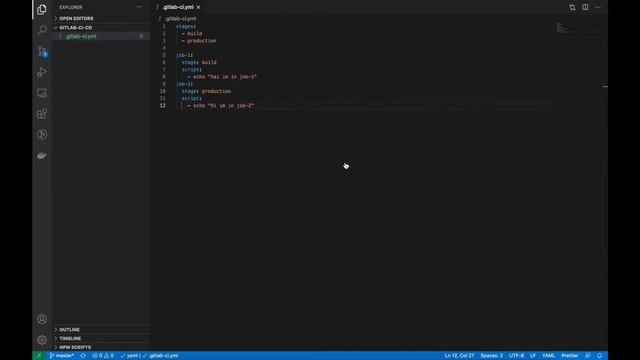Open Remote Explorer icon
The height and width of the screenshot is (360, 640).
pos(42,93)
